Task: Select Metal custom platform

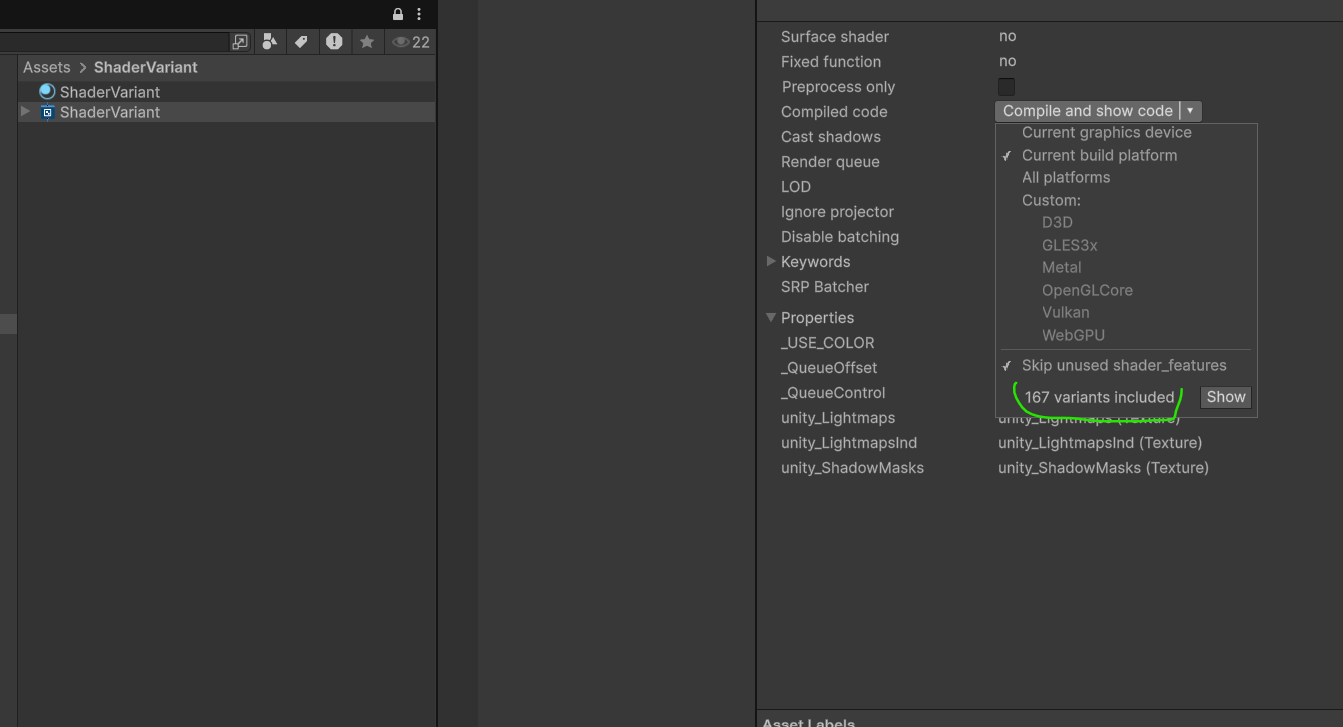Action: tap(1061, 267)
